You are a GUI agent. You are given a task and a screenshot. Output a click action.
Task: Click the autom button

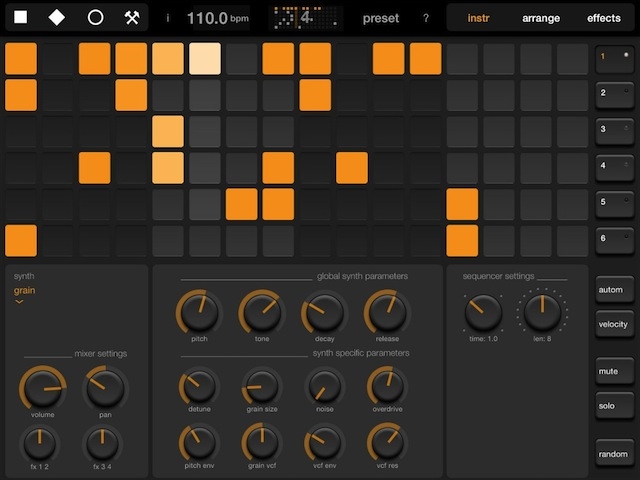[613, 288]
